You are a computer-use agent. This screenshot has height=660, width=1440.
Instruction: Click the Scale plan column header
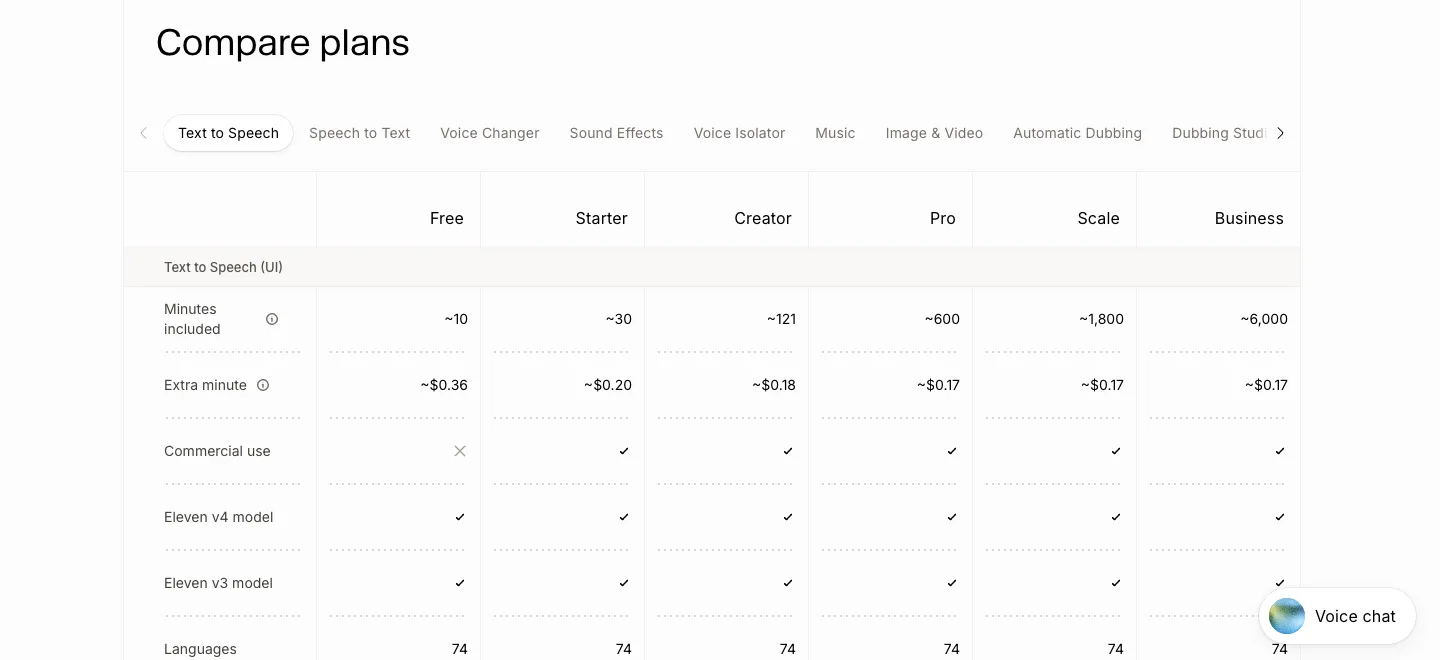pyautogui.click(x=1098, y=218)
